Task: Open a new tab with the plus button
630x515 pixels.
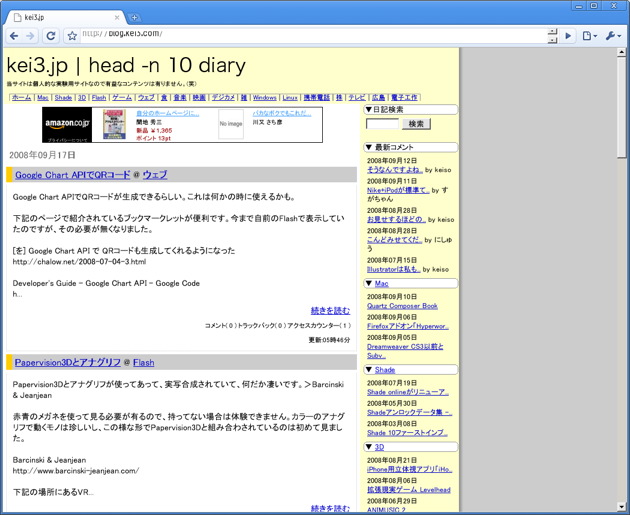Action: click(135, 17)
